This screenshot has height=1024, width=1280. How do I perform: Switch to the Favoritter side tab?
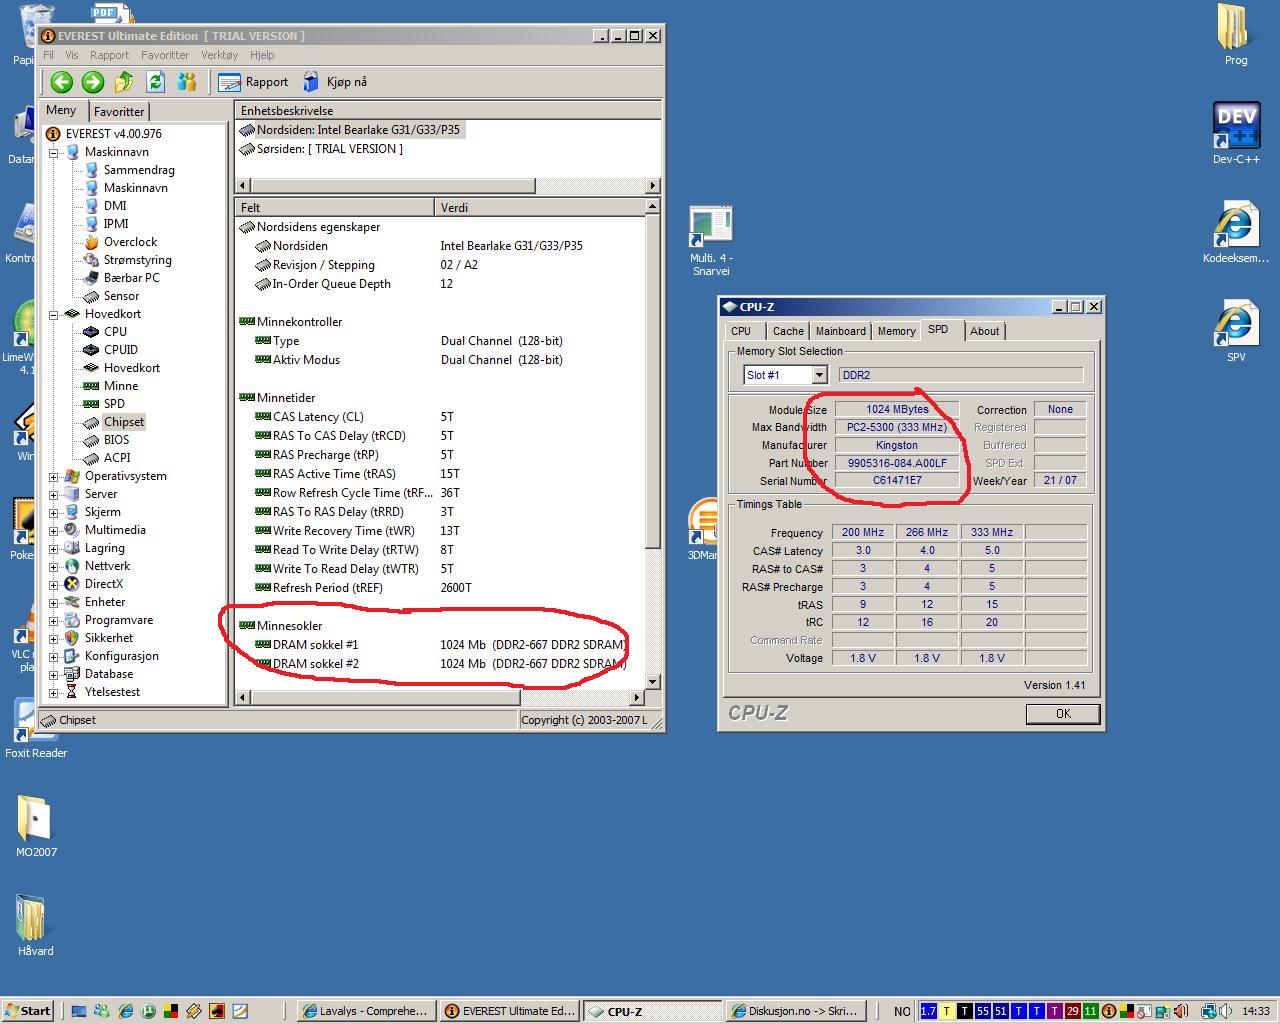(x=119, y=112)
